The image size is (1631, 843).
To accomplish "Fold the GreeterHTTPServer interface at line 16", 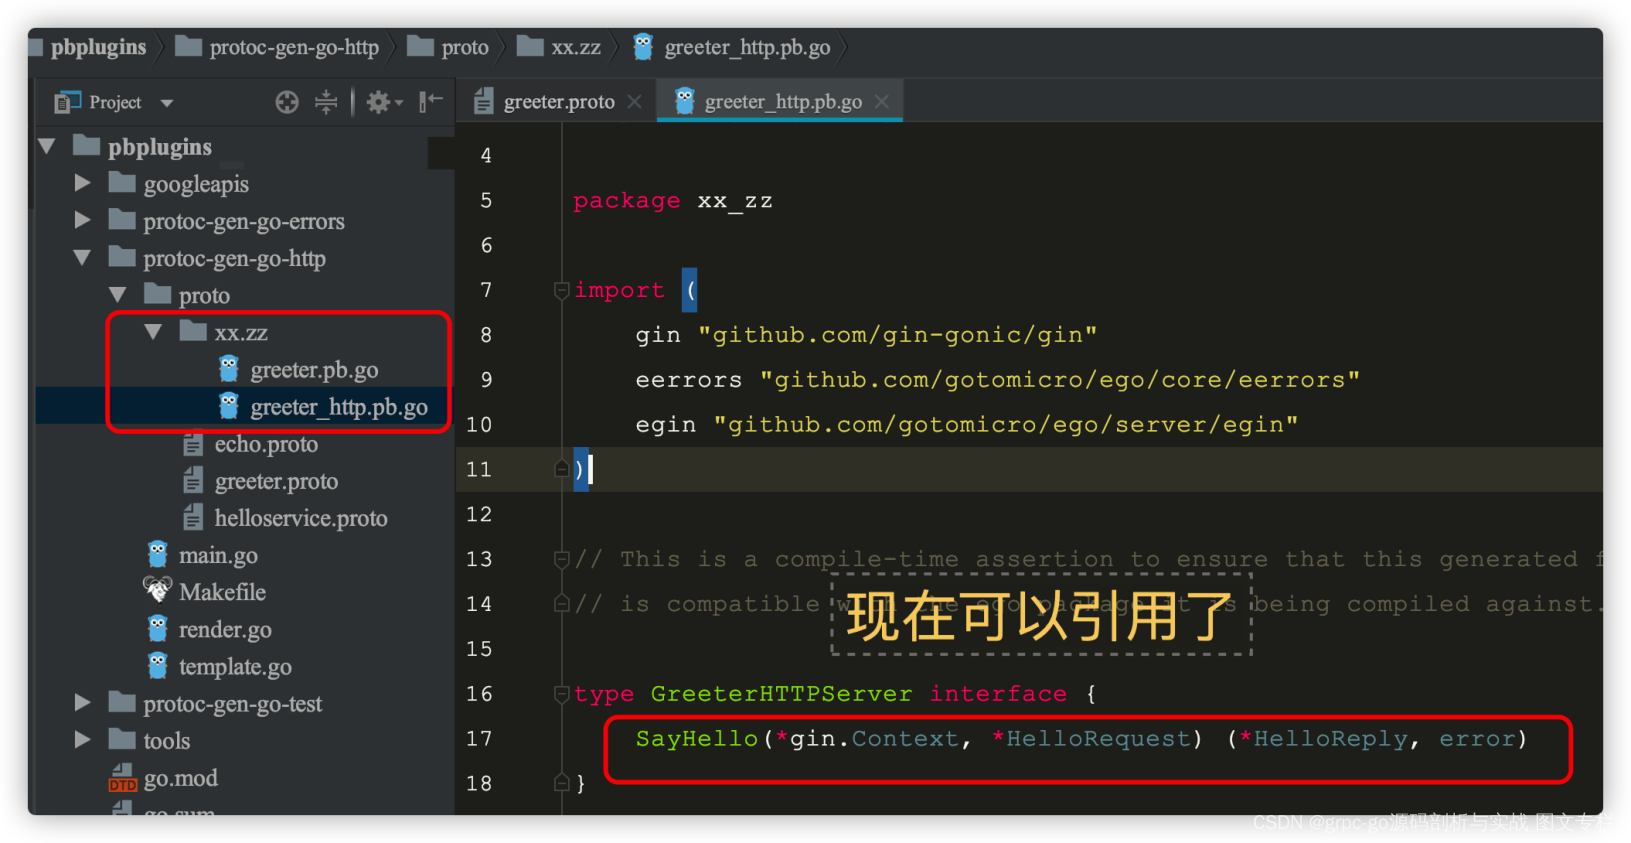I will [x=562, y=694].
